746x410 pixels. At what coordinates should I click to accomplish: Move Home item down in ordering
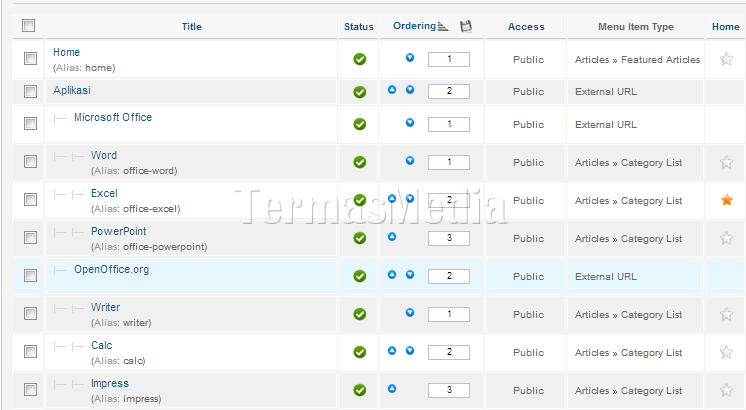point(410,58)
